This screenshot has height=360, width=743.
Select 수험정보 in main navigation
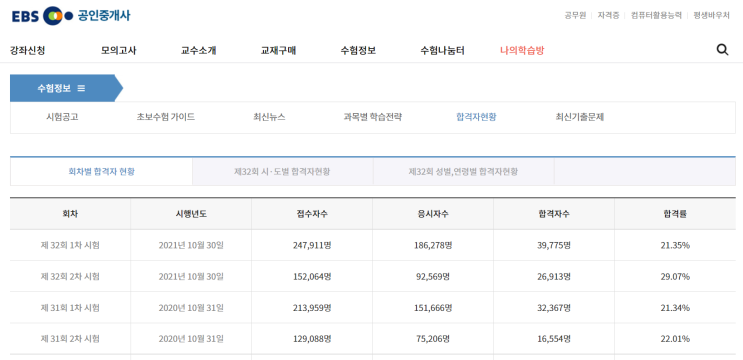358,50
